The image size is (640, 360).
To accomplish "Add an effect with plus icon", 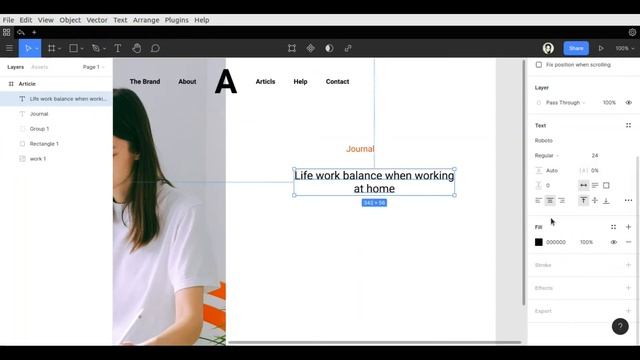I will pyautogui.click(x=628, y=288).
